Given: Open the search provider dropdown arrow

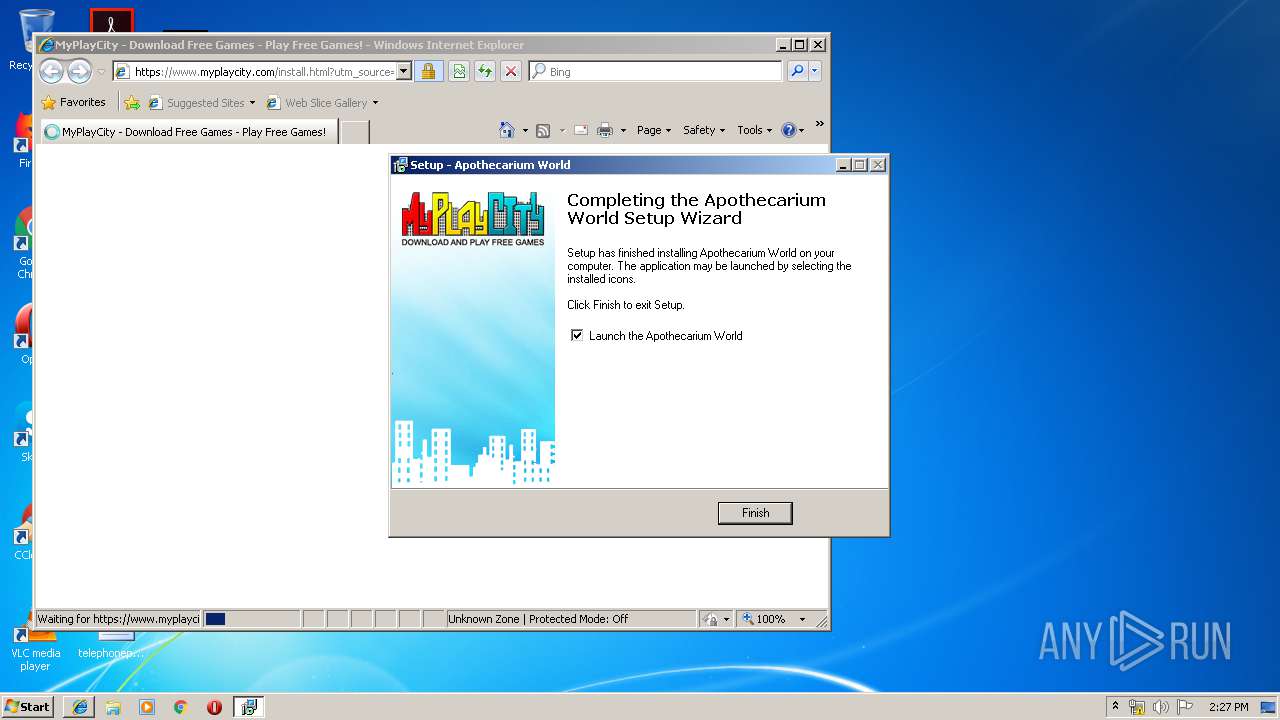Looking at the screenshot, I should [815, 71].
